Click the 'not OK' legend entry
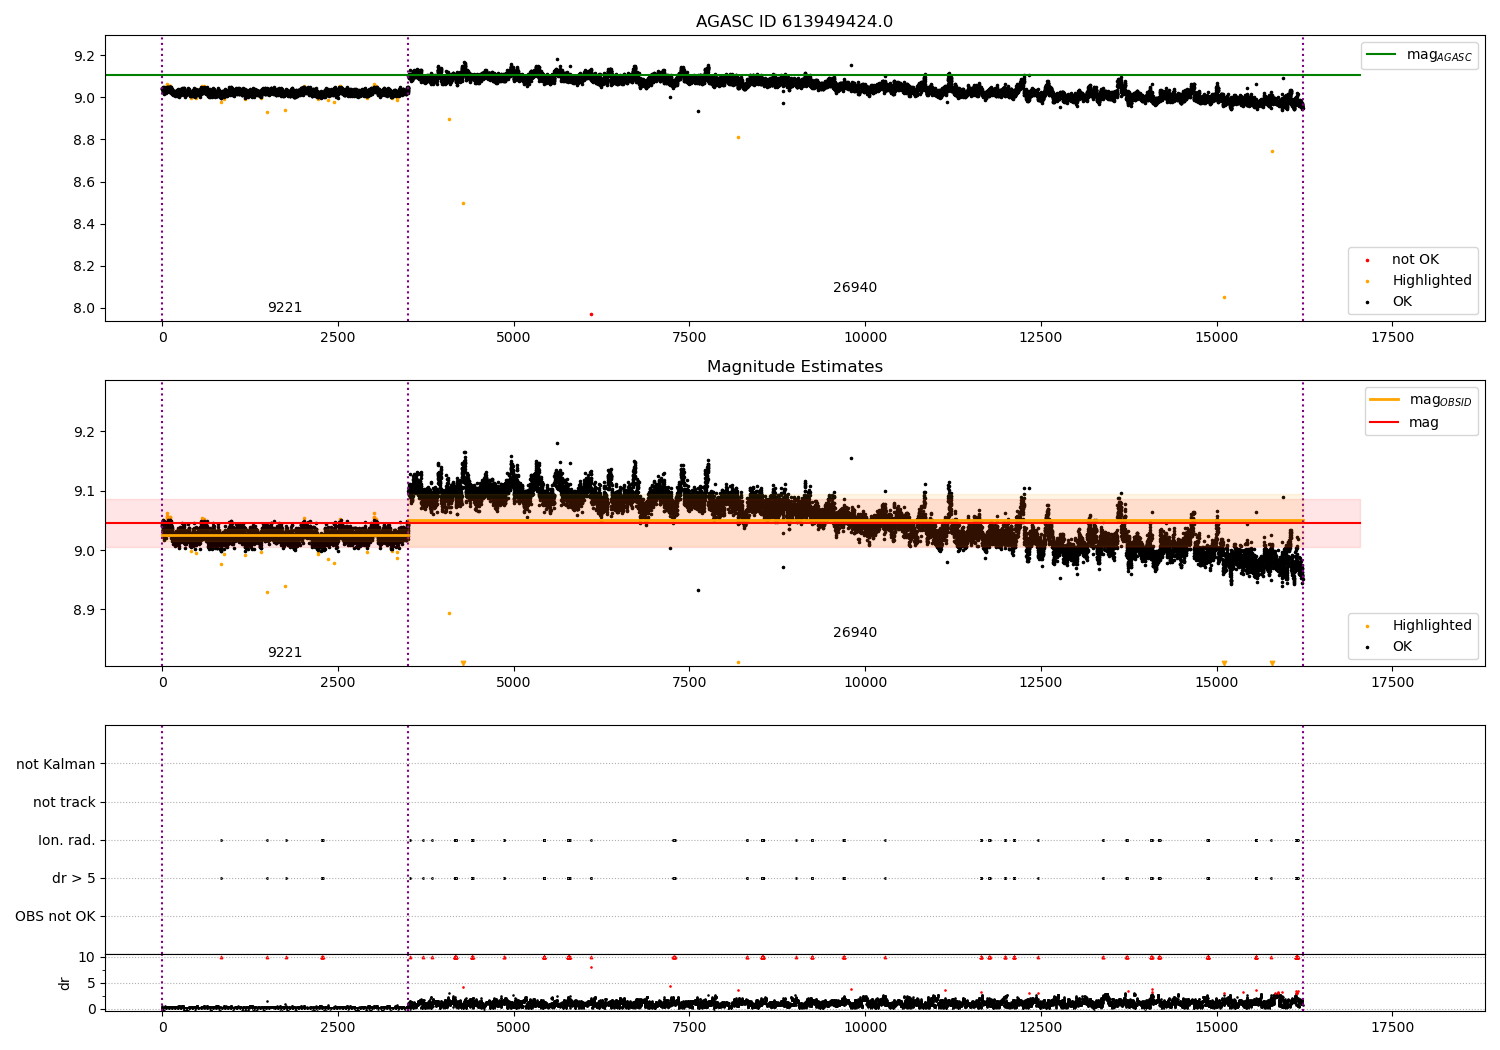This screenshot has width=1500, height=1050. click(x=1415, y=260)
